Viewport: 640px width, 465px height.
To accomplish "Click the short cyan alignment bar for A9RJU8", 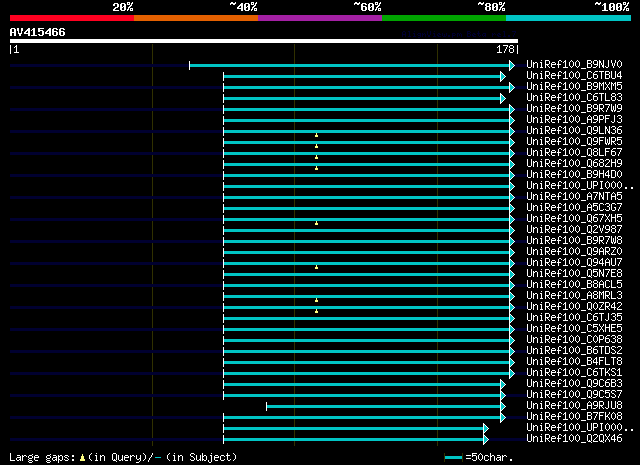I will [384, 407].
